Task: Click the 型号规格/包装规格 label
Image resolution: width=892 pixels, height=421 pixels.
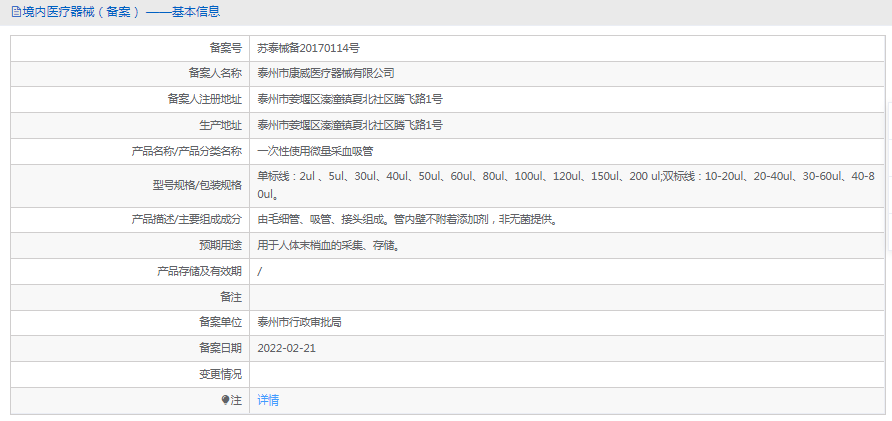Action: click(x=199, y=185)
